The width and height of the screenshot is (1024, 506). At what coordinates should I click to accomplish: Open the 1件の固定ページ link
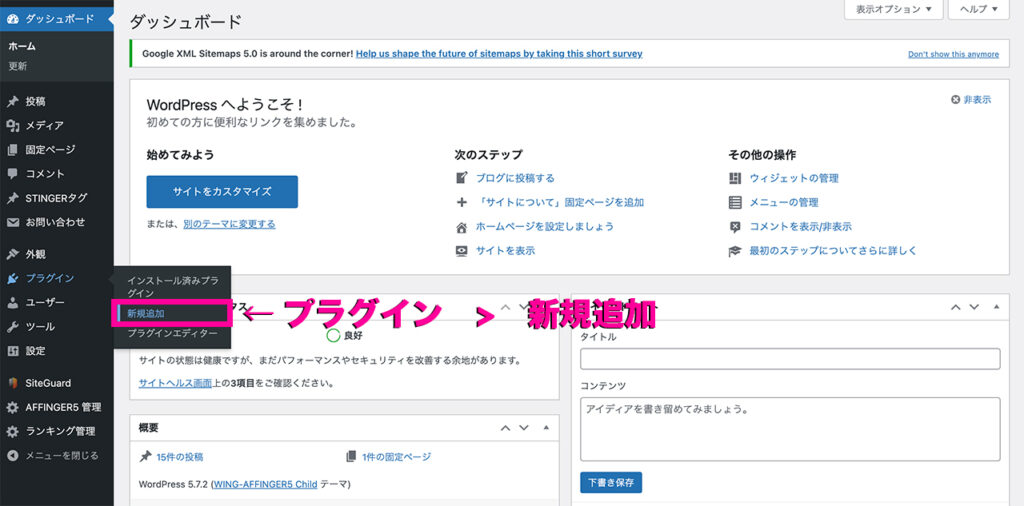396,457
